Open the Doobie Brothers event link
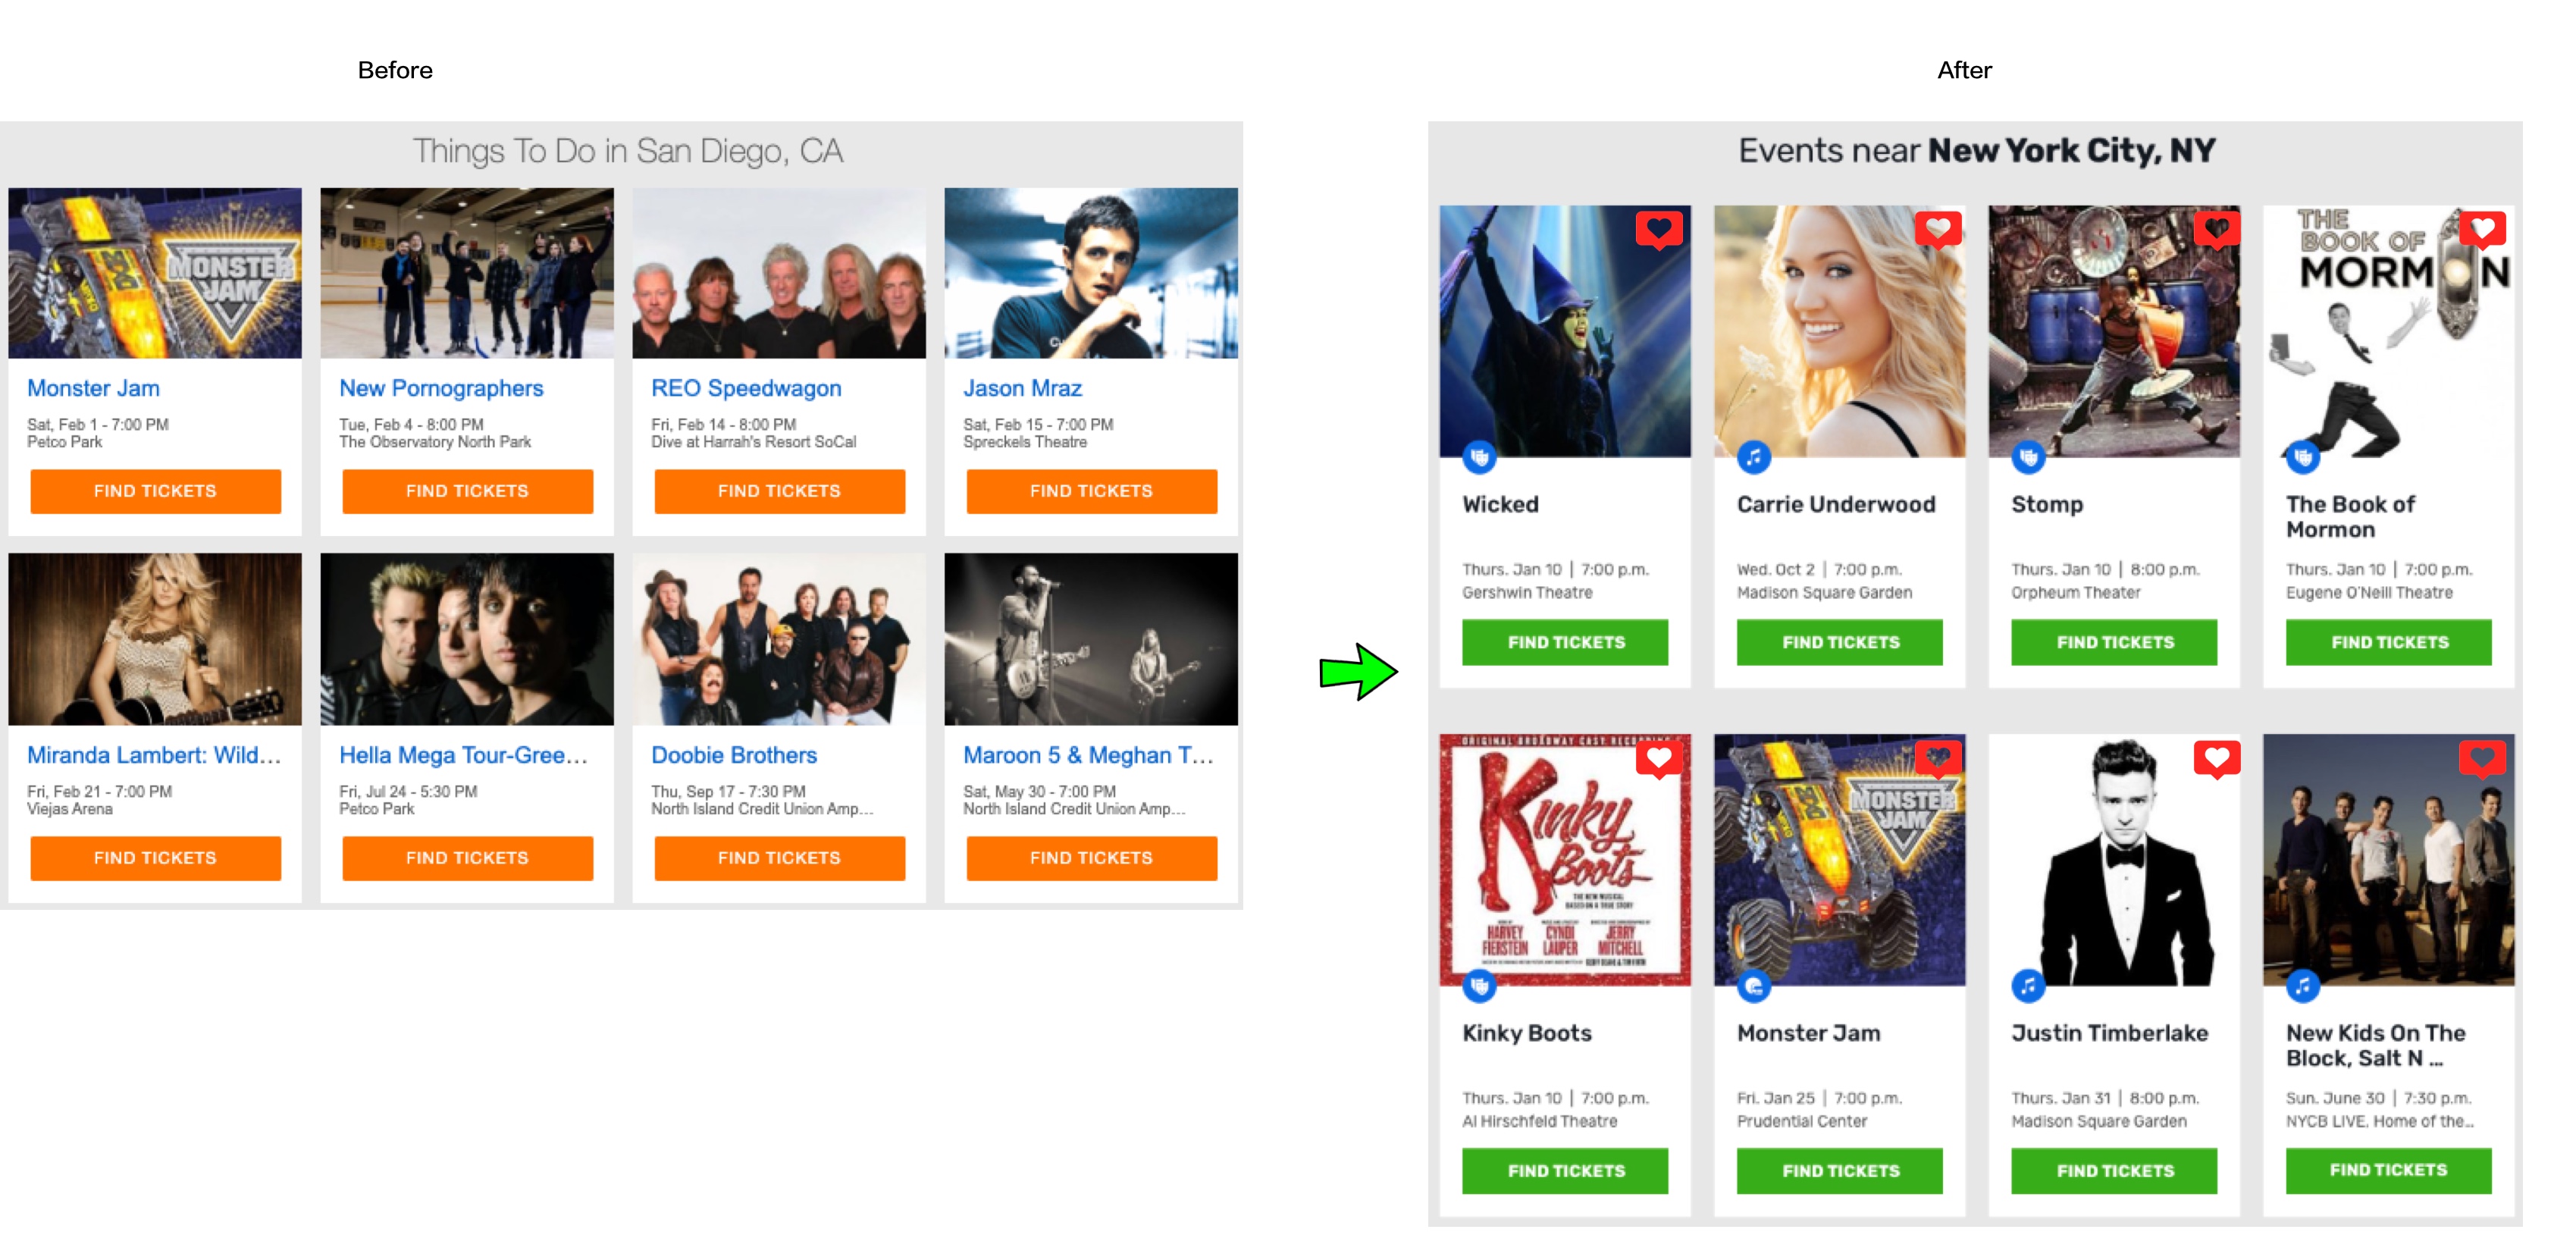The image size is (2576, 1245). [734, 755]
